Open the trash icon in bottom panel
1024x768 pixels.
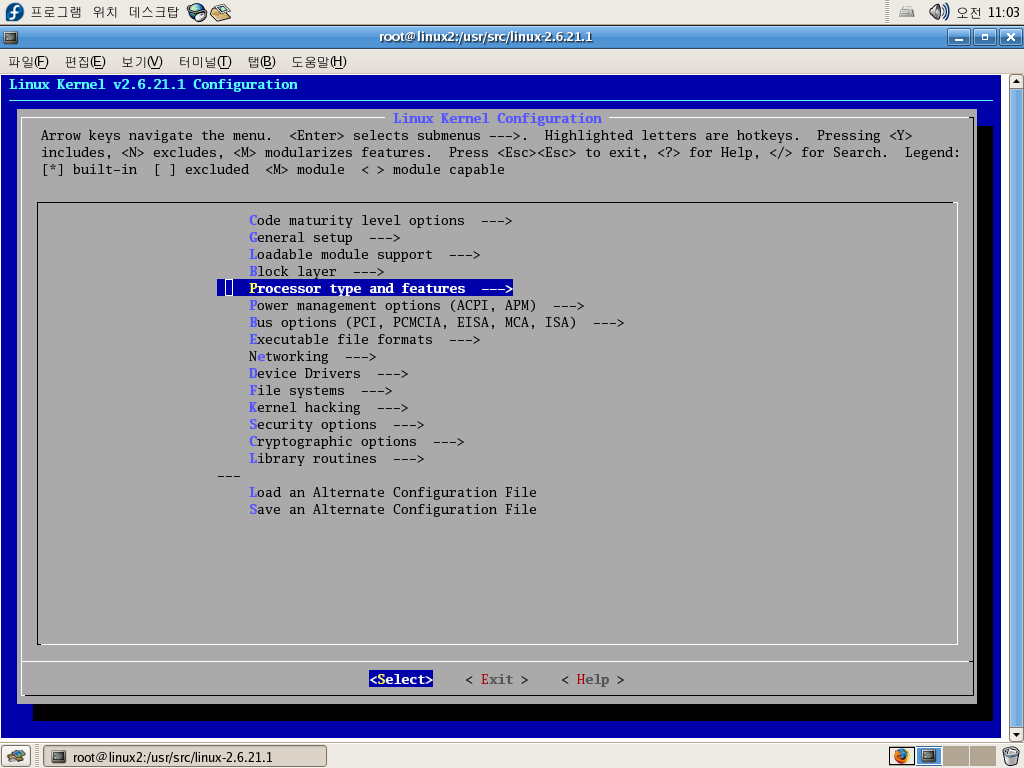click(x=1011, y=756)
